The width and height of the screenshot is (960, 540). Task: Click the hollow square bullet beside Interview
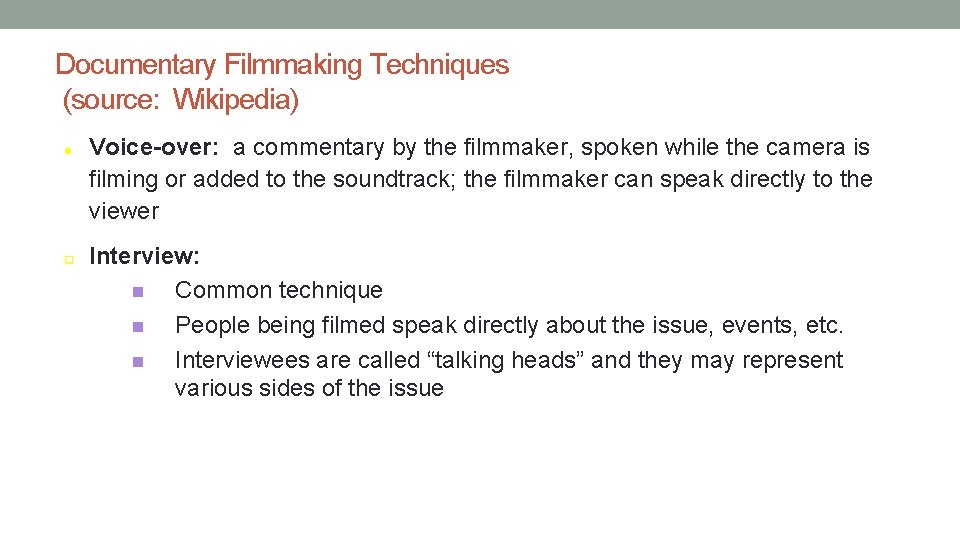point(69,260)
